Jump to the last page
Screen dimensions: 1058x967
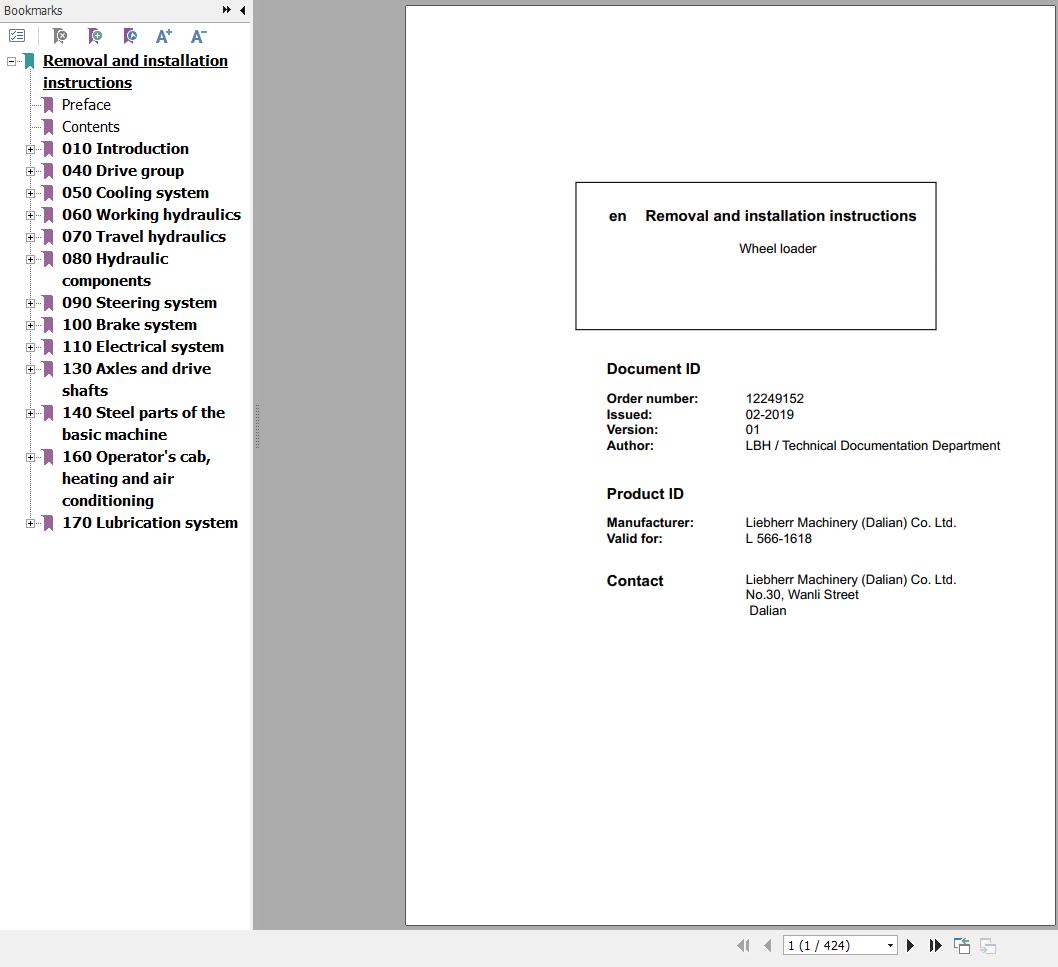[935, 945]
